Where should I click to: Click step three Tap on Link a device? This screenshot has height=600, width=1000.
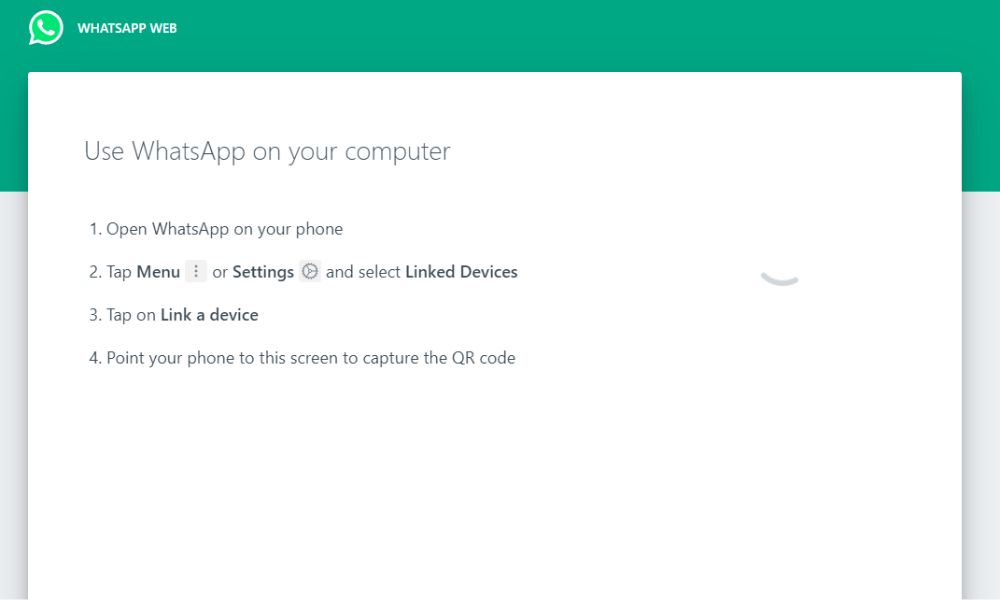[x=171, y=314]
